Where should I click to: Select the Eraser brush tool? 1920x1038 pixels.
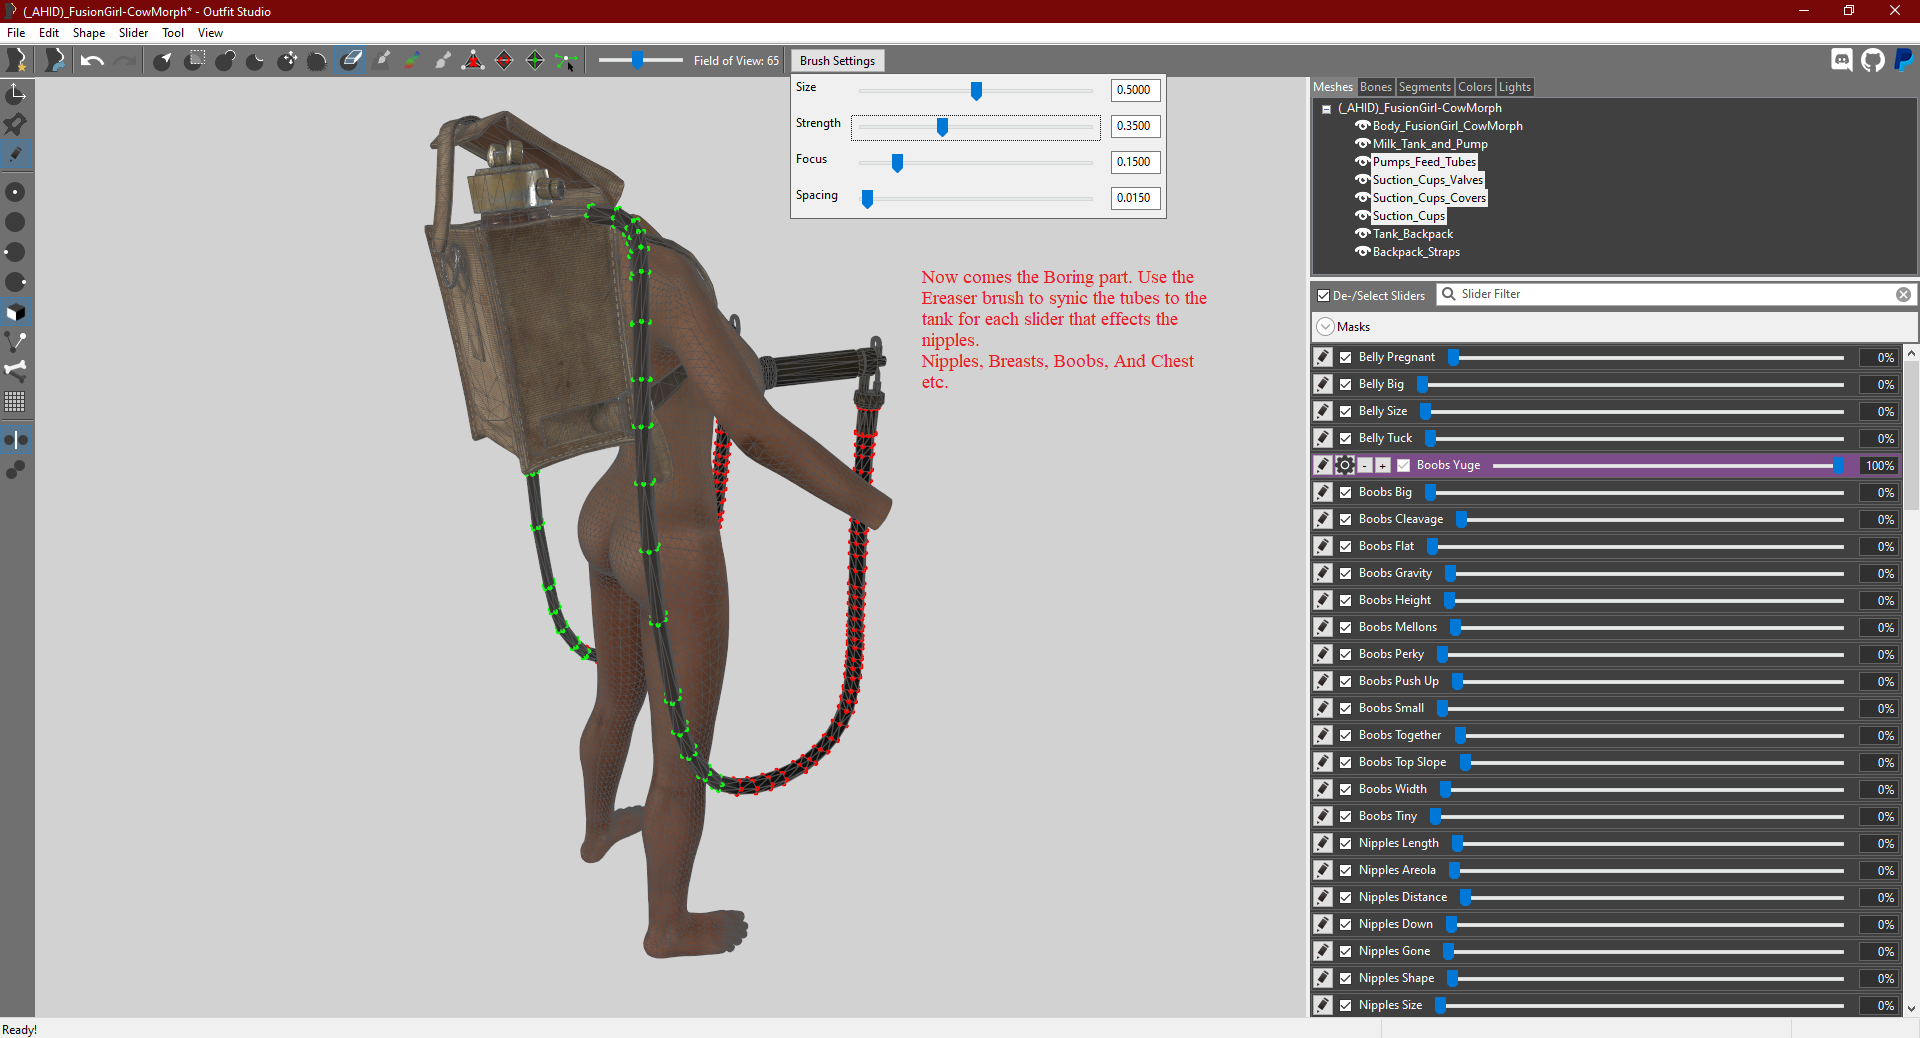[x=350, y=61]
